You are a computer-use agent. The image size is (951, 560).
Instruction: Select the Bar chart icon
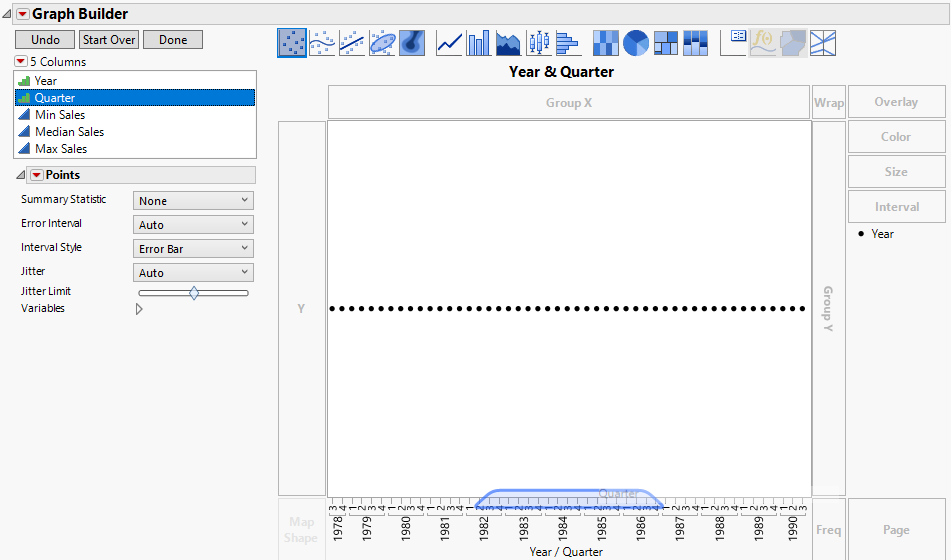pyautogui.click(x=479, y=43)
